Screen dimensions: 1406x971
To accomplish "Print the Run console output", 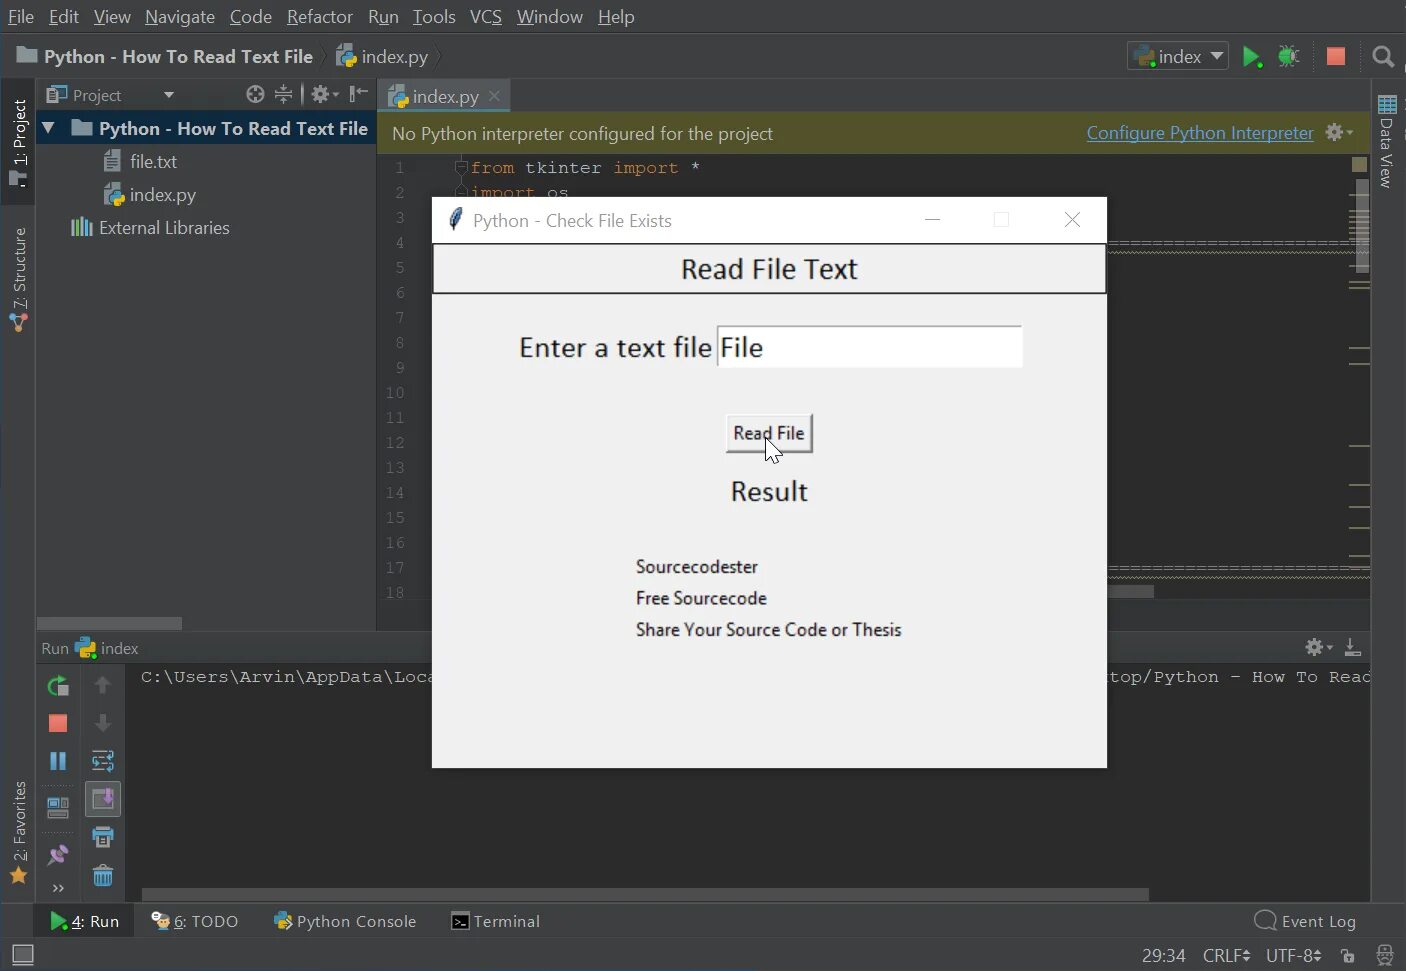I will [x=102, y=837].
